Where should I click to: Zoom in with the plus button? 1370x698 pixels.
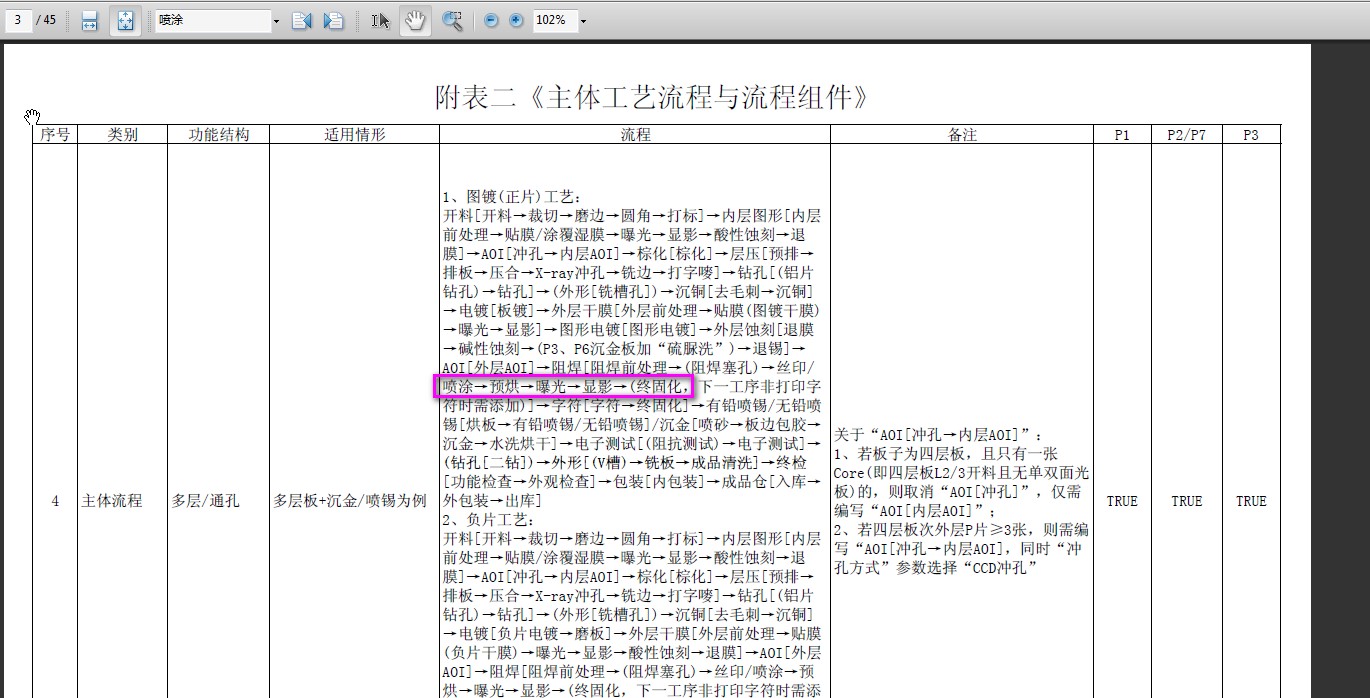[x=516, y=20]
